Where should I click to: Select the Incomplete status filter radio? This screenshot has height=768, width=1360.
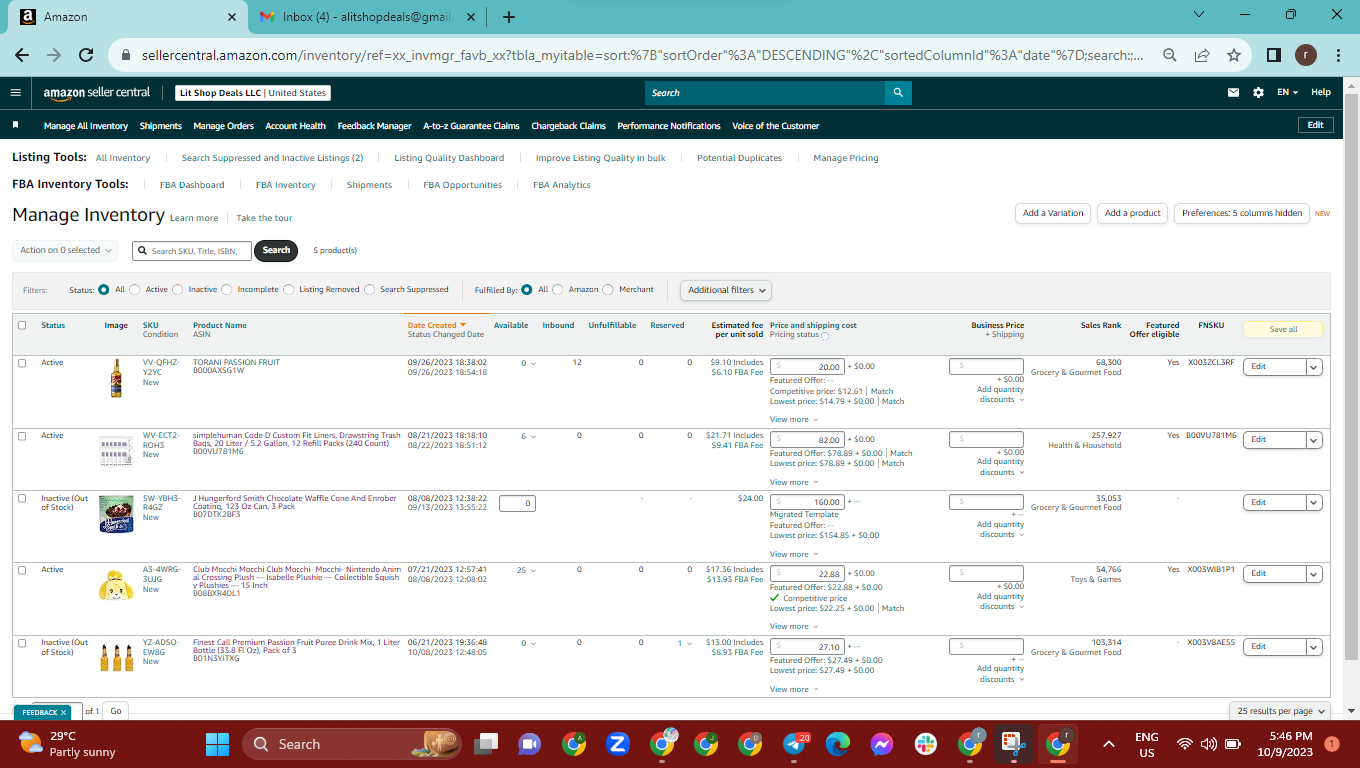[x=227, y=290]
